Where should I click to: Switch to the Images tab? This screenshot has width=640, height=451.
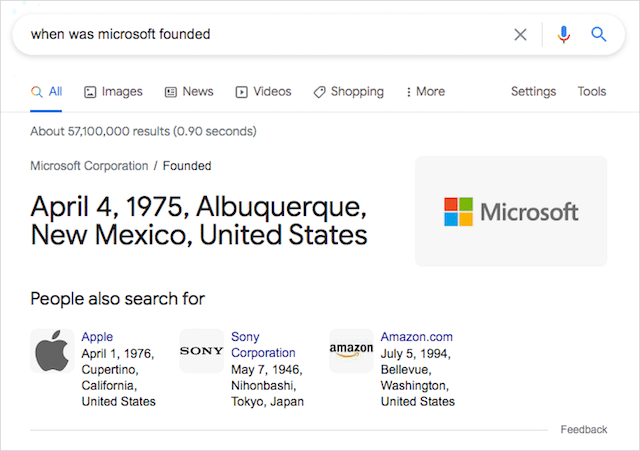(113, 92)
